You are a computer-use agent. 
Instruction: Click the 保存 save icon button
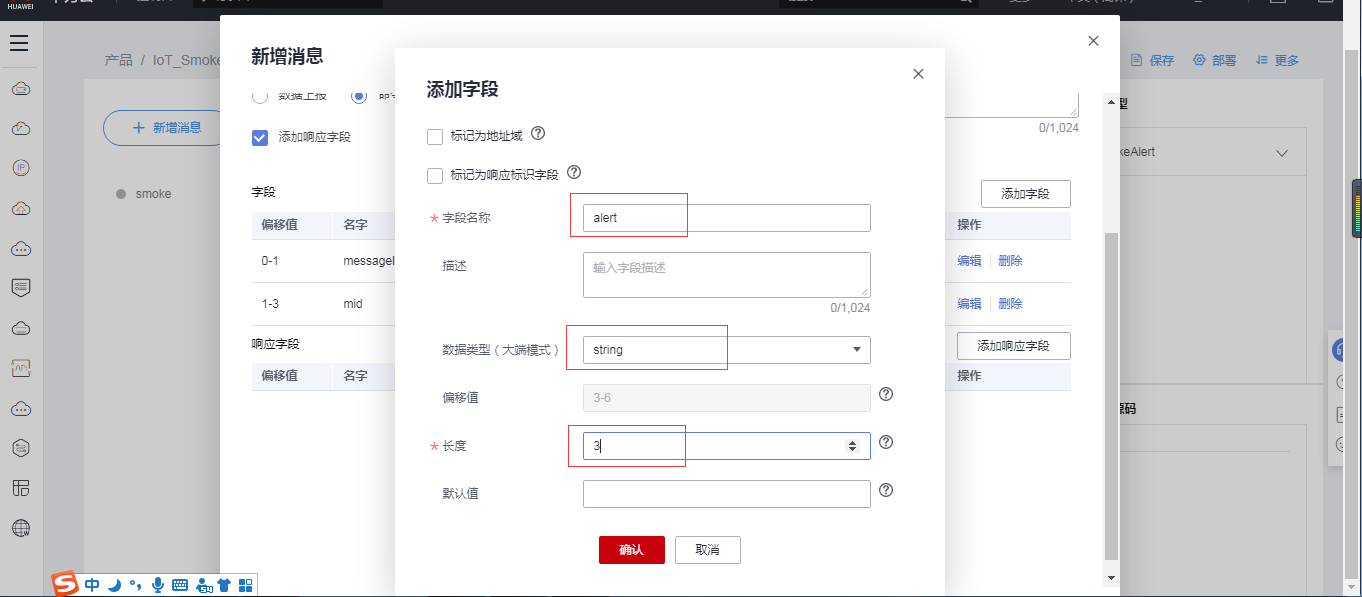(x=1152, y=60)
